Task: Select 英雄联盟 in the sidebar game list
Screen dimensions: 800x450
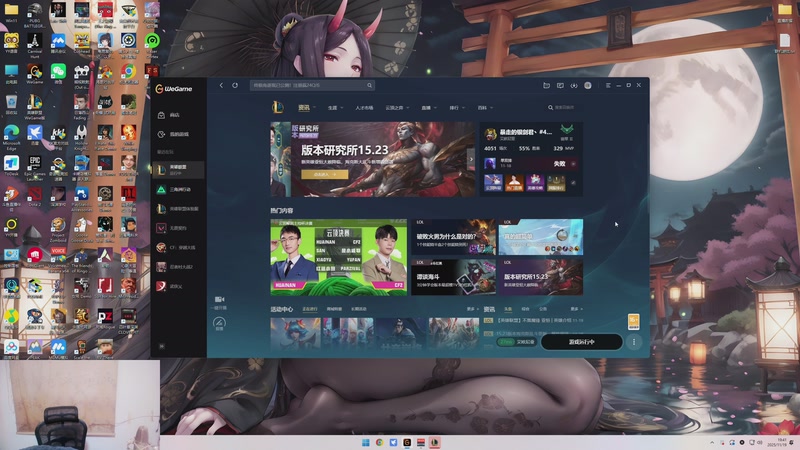Action: [178, 169]
